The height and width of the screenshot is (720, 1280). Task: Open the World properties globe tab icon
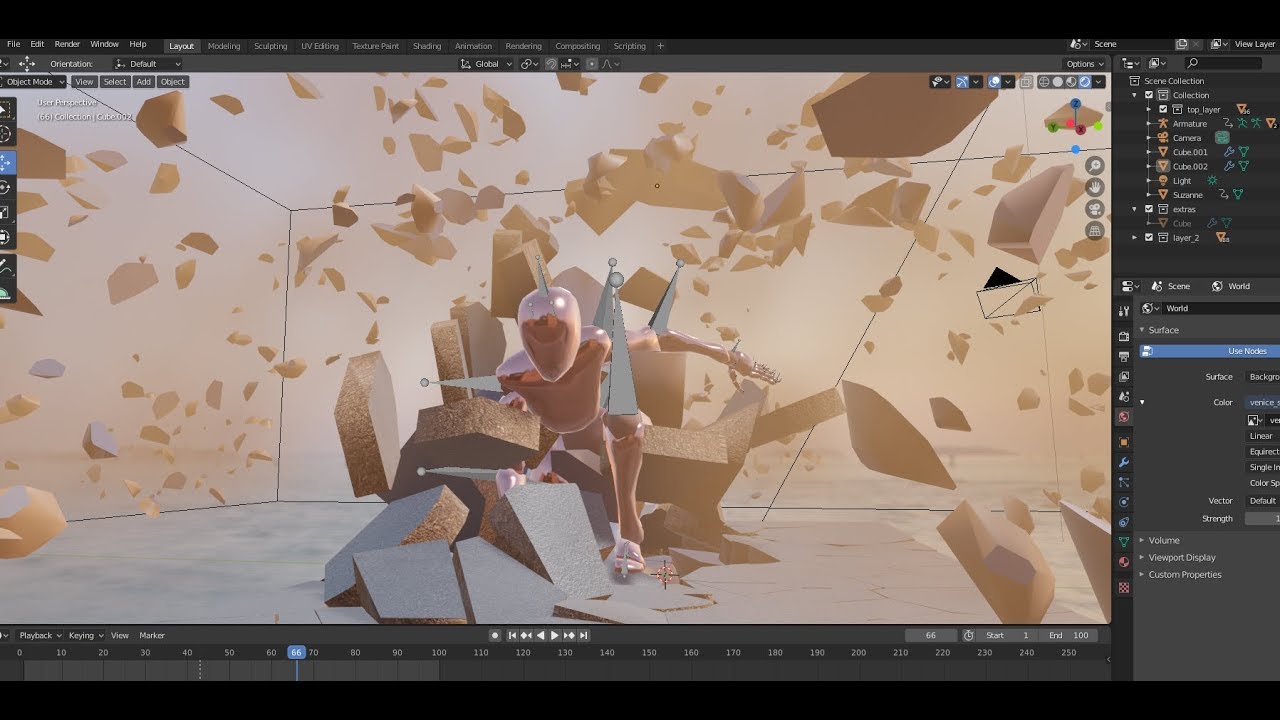(1124, 417)
